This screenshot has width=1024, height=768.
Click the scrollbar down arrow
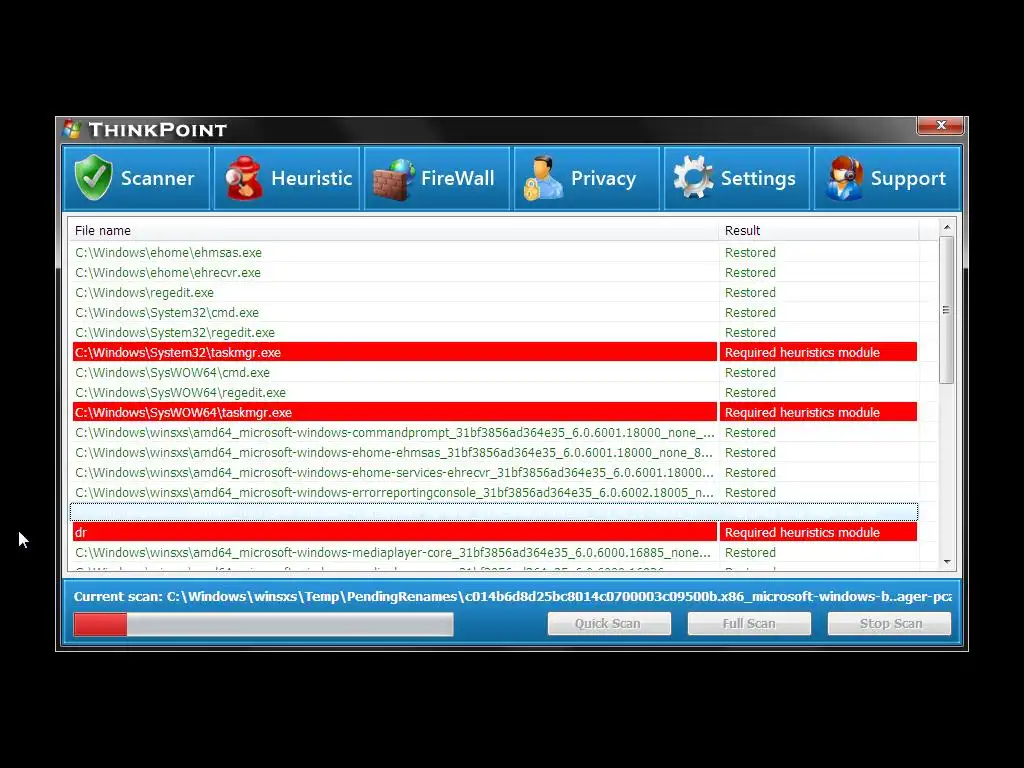click(x=947, y=562)
